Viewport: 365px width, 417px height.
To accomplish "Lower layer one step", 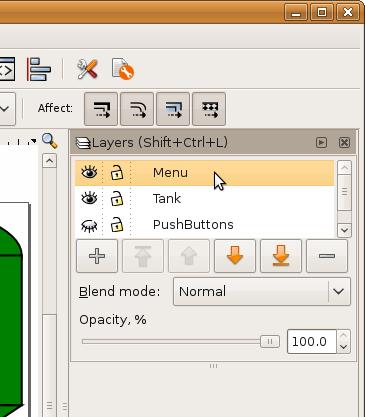I will (235, 256).
